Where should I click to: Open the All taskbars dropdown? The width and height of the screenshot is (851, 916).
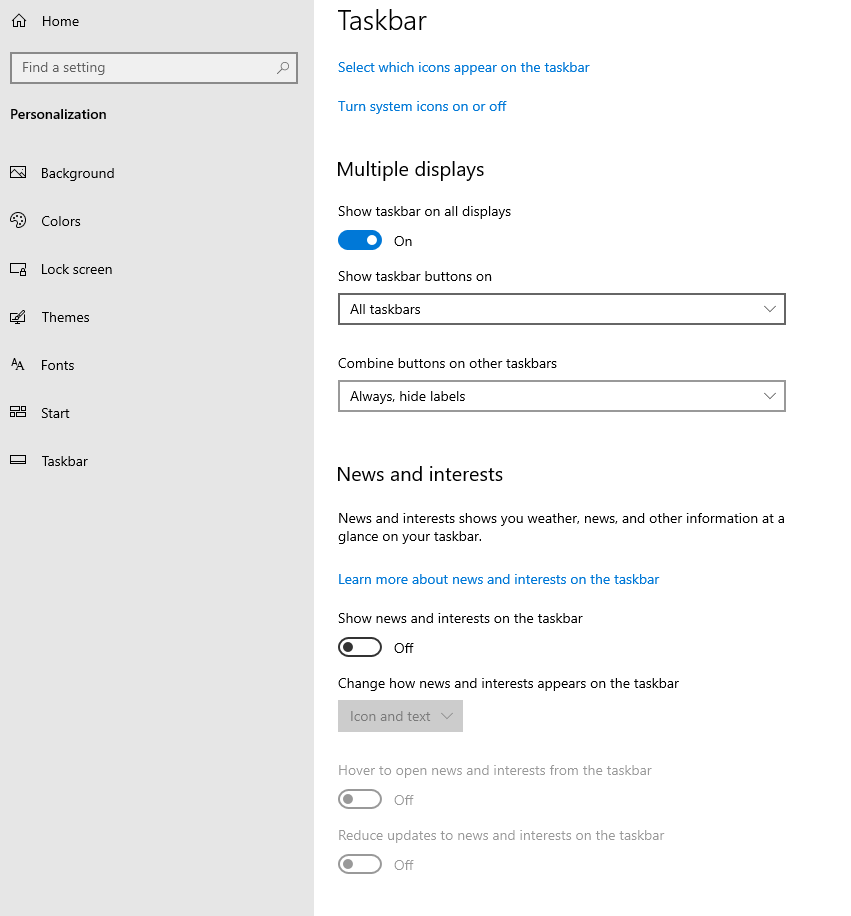[562, 309]
